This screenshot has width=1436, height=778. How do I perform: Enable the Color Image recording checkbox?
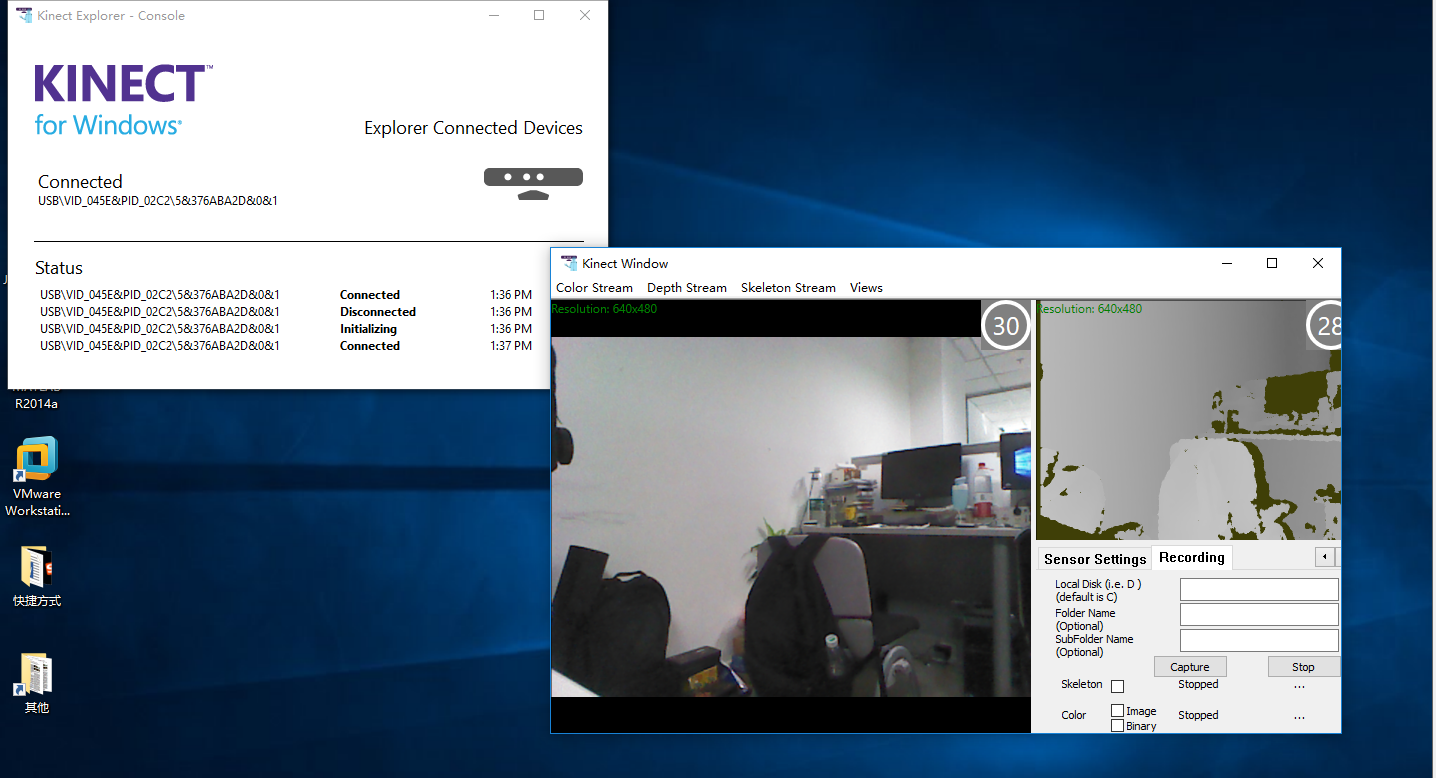click(1117, 711)
